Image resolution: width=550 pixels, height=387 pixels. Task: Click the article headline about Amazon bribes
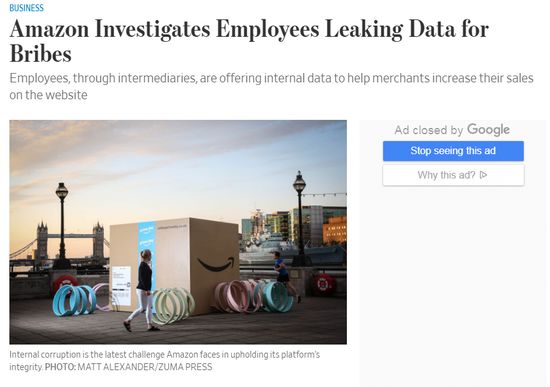coord(249,41)
